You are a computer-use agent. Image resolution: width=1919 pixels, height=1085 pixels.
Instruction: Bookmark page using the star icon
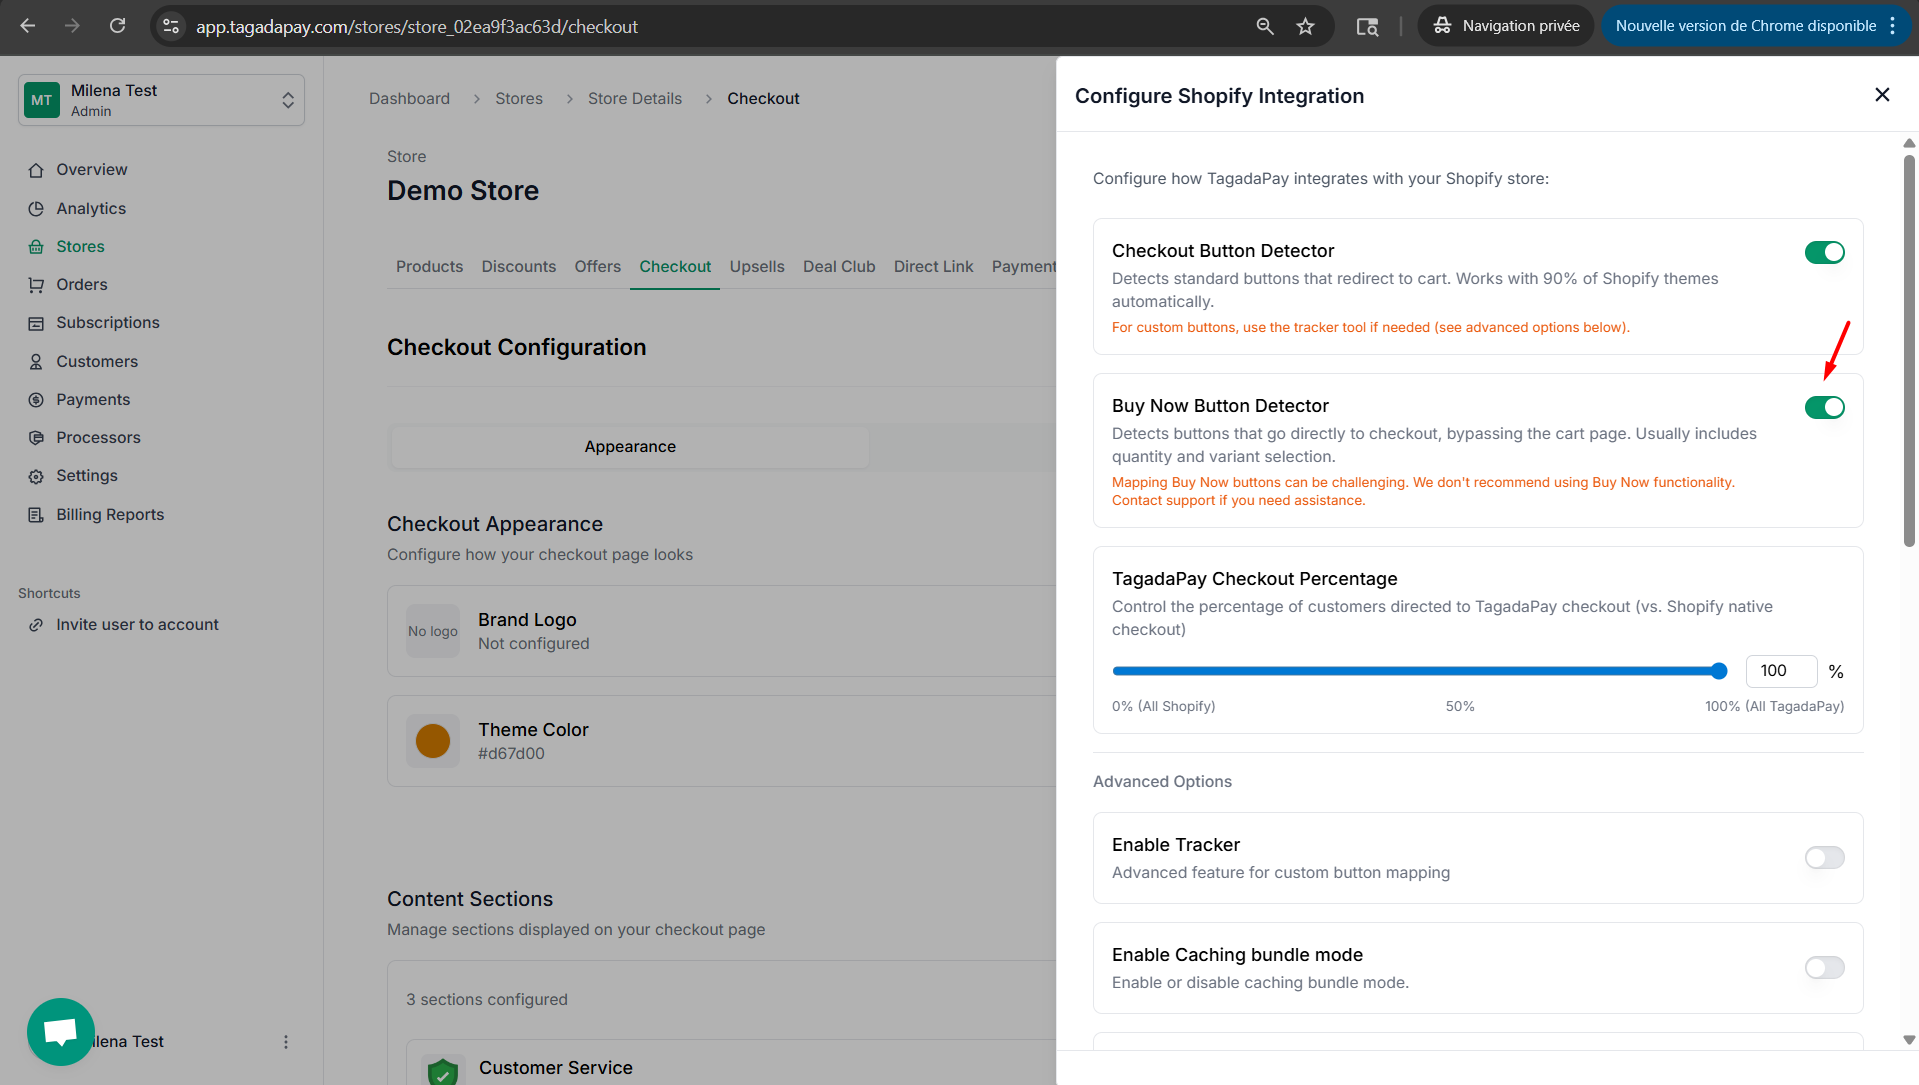click(1305, 26)
